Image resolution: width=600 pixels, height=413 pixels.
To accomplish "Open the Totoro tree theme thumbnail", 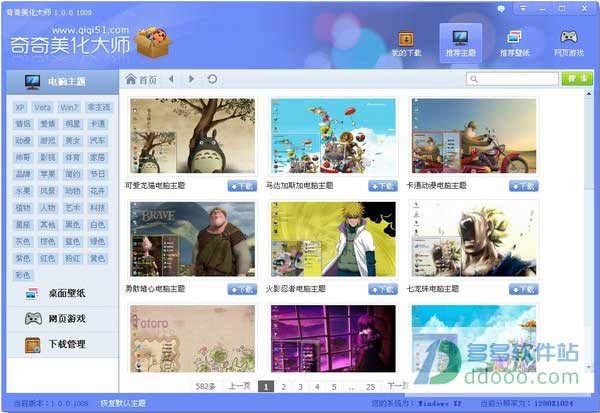I will (192, 136).
